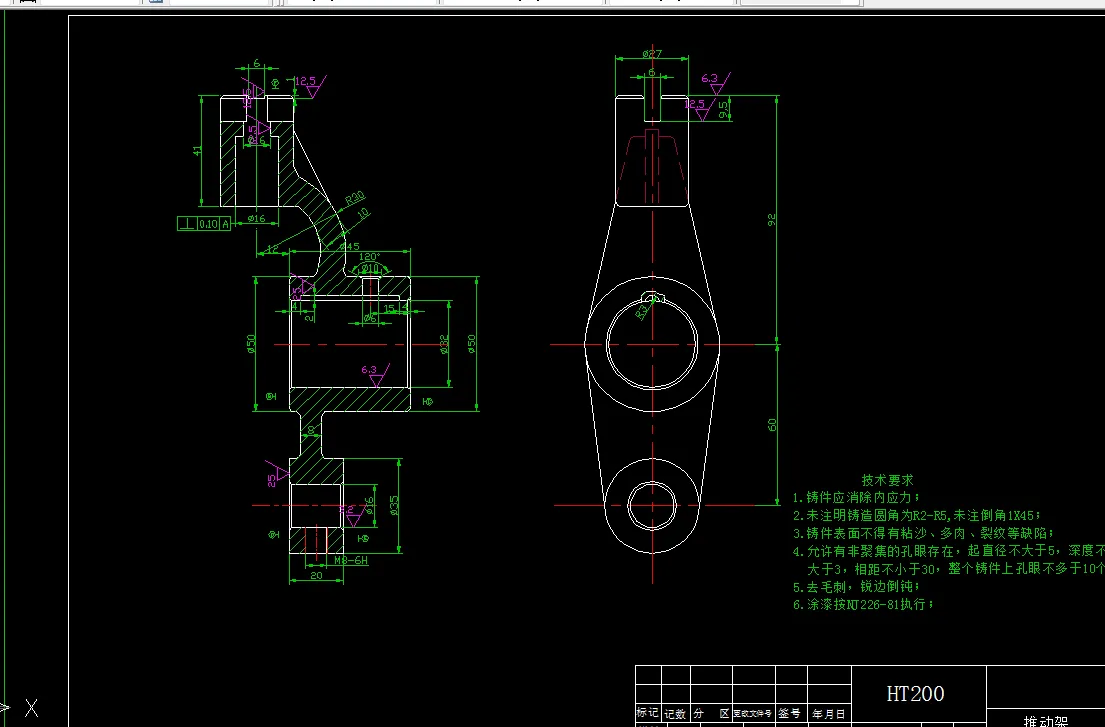Select the 20 width dimension text

pyautogui.click(x=316, y=576)
